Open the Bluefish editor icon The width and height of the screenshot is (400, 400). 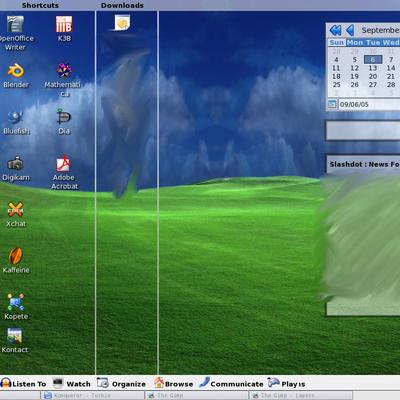15,117
